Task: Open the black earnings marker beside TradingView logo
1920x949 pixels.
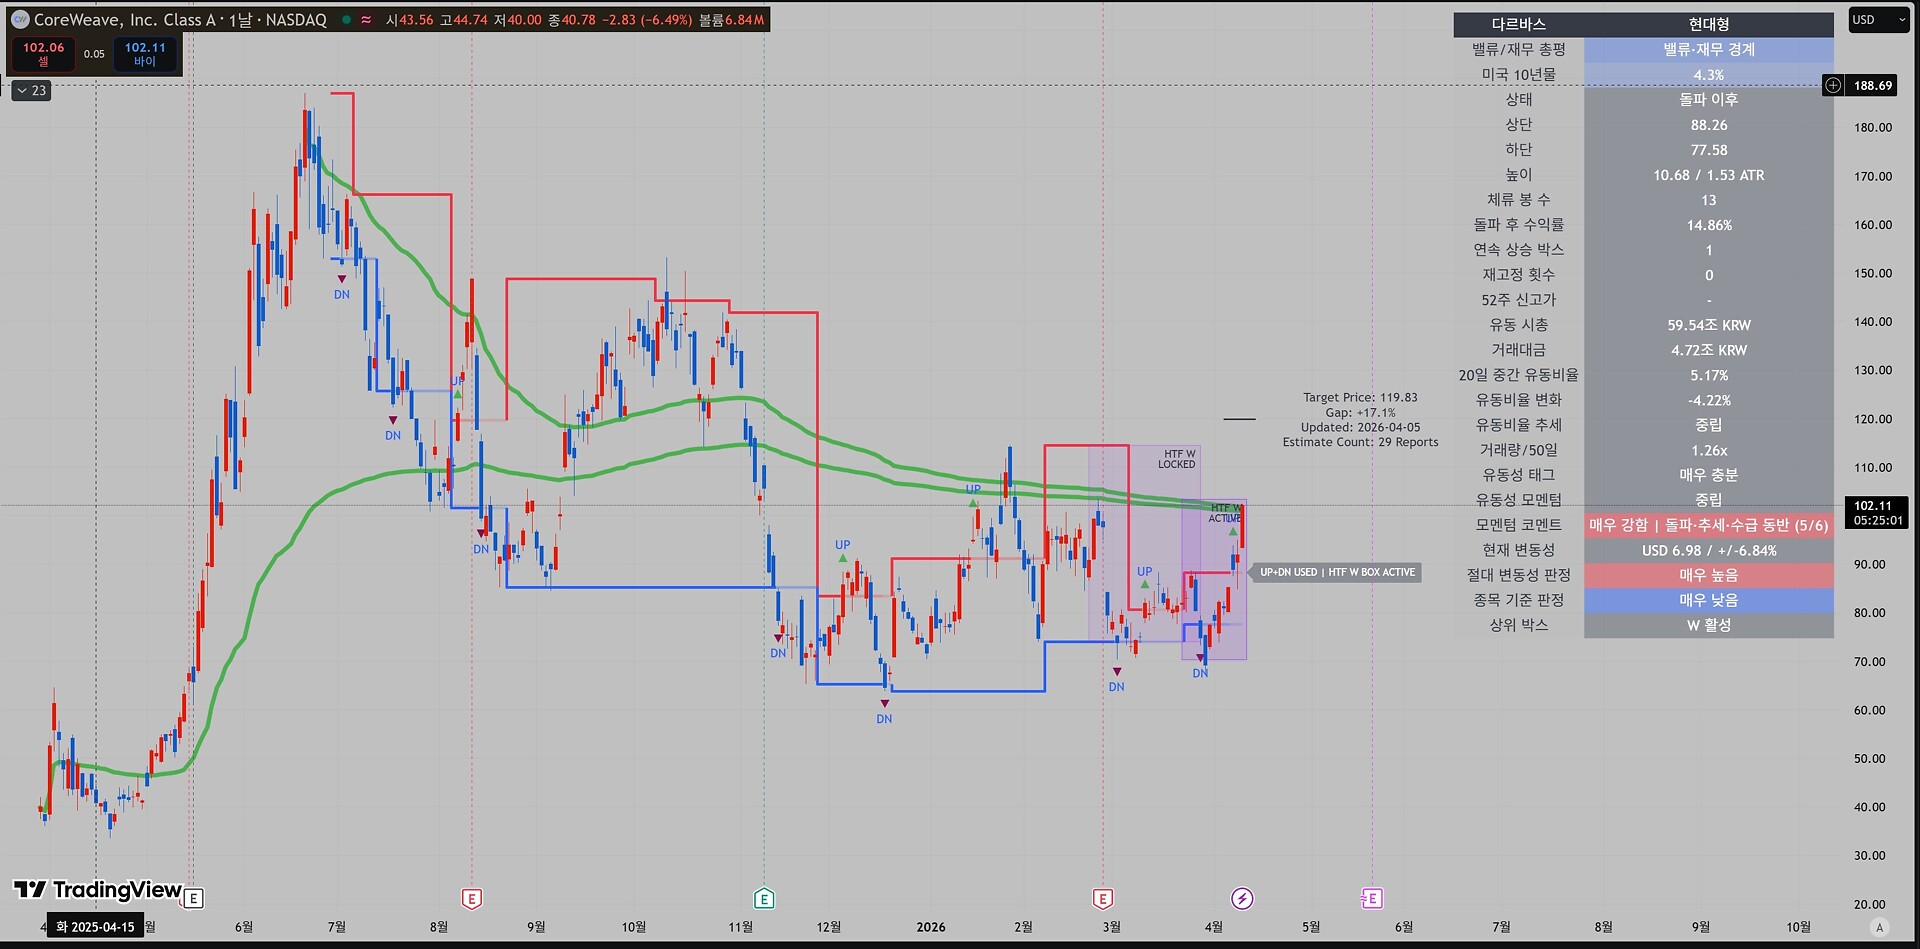Action: coord(194,898)
